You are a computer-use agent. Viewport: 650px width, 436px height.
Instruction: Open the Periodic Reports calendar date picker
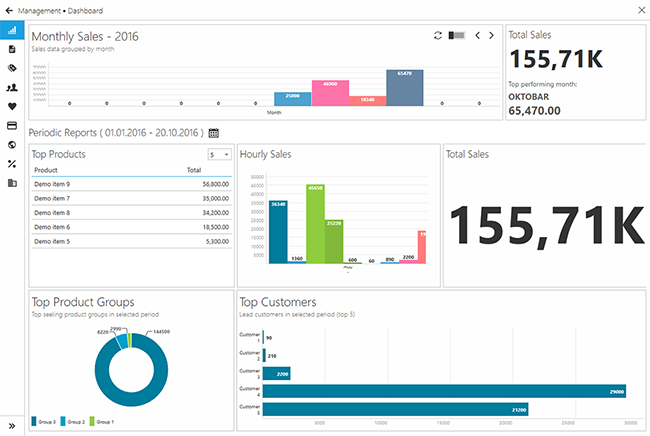pyautogui.click(x=214, y=133)
